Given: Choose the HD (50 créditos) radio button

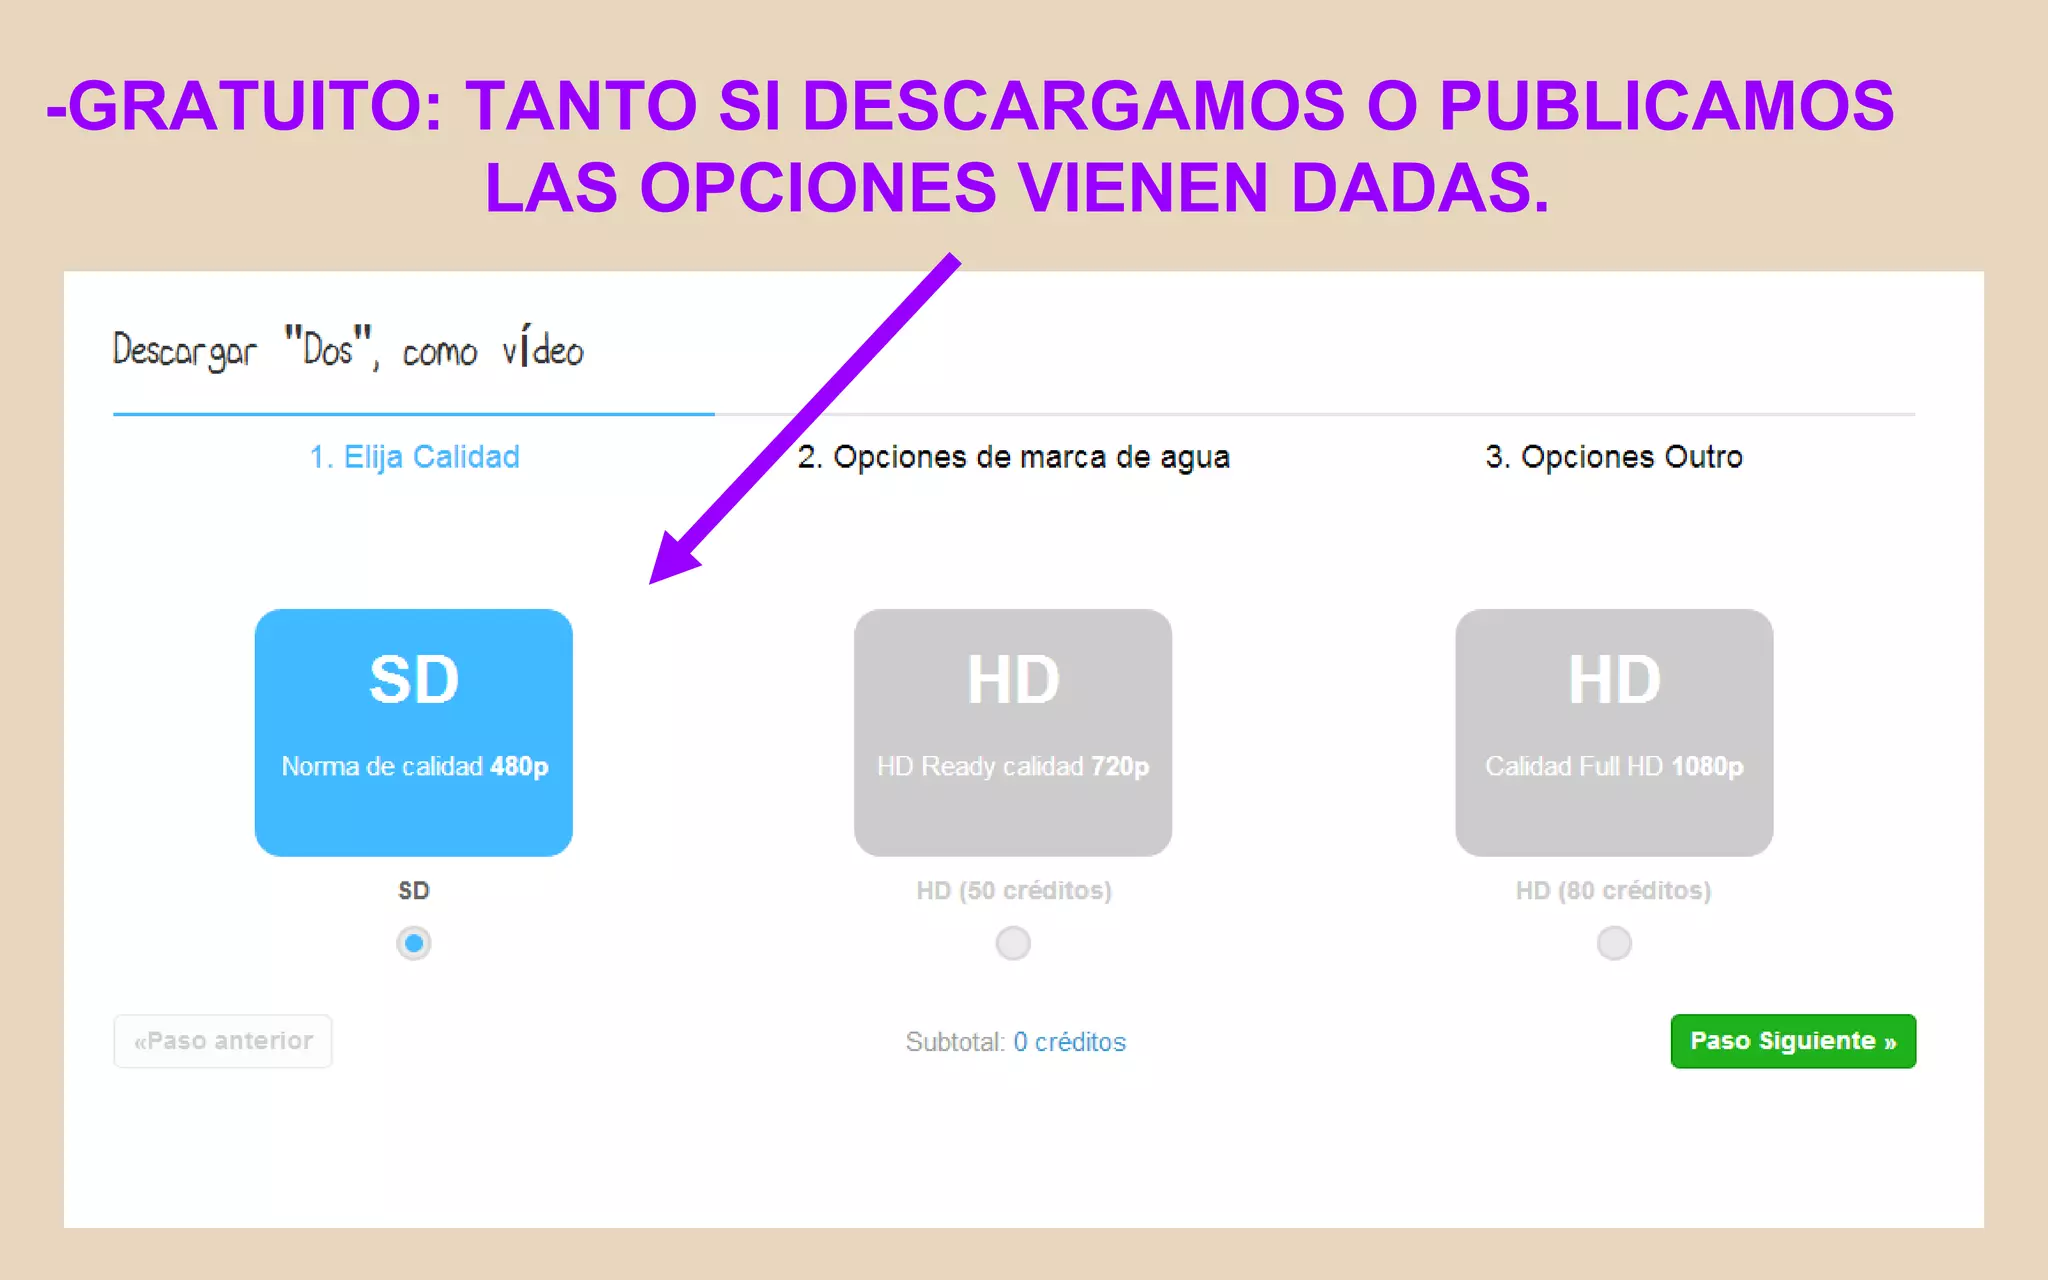Looking at the screenshot, I should [1013, 943].
